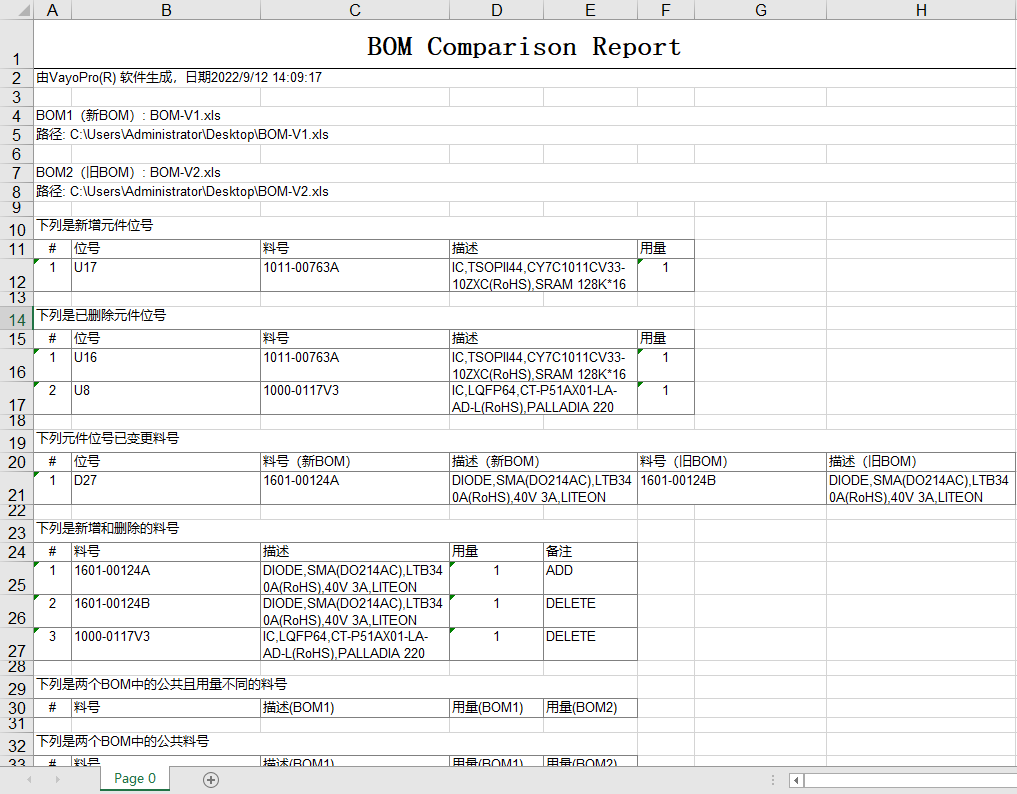Click the previous sheet navigation arrow
Viewport: 1017px width, 794px height.
click(30, 779)
